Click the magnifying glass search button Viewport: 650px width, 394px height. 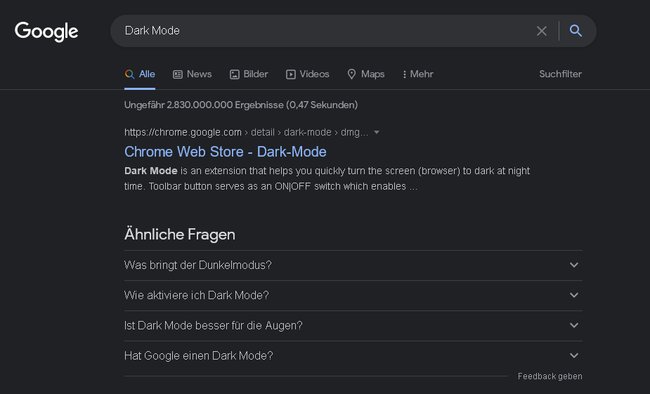(x=575, y=30)
